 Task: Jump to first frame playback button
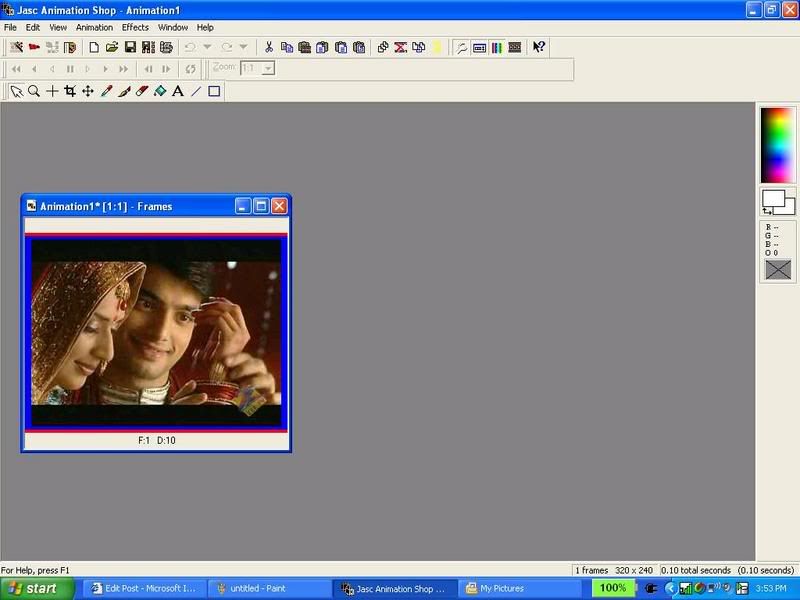pos(16,69)
